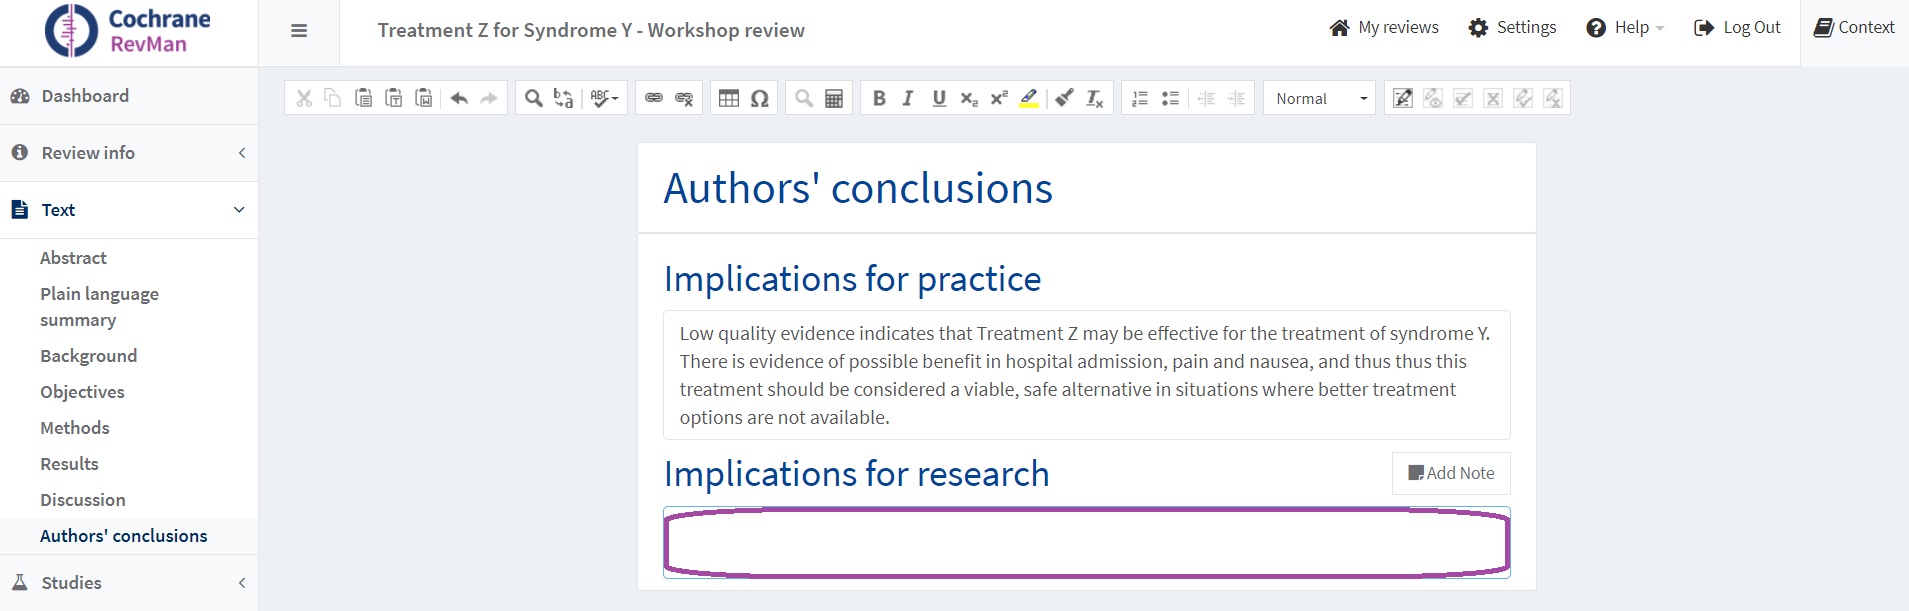Click the Add Note button
This screenshot has height=611, width=1909.
click(x=1451, y=473)
